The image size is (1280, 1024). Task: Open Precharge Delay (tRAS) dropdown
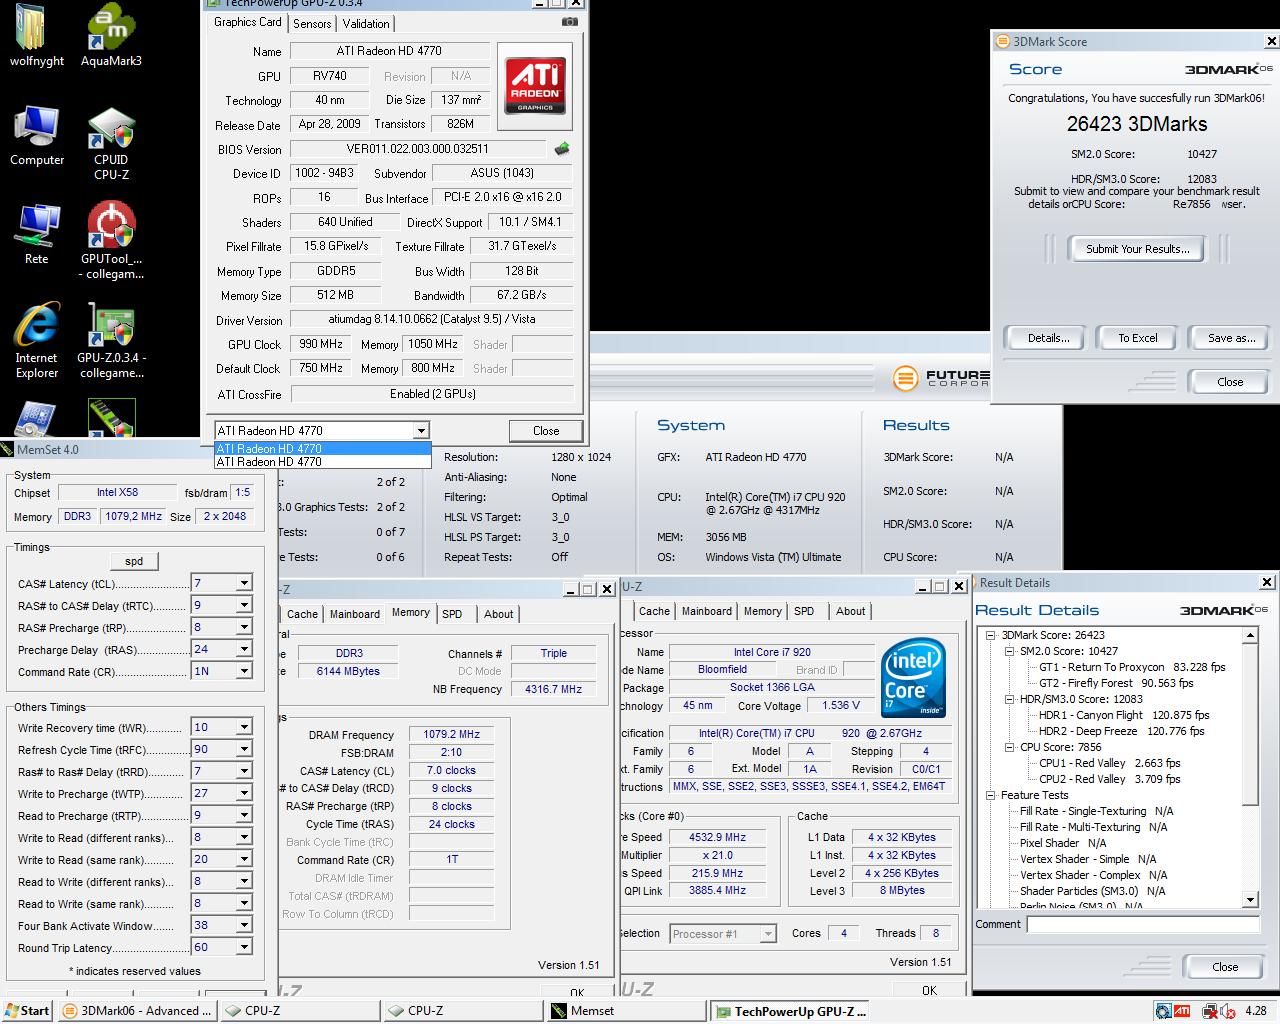(243, 649)
